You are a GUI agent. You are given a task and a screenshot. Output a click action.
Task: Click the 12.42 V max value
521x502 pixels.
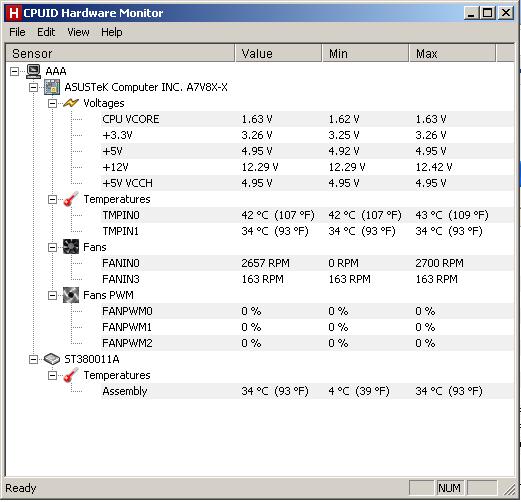(x=434, y=167)
